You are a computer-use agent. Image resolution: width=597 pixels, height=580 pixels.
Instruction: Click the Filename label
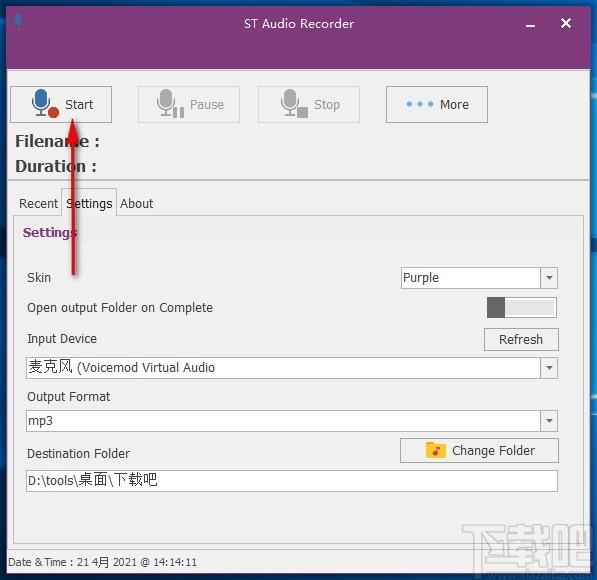[57, 141]
